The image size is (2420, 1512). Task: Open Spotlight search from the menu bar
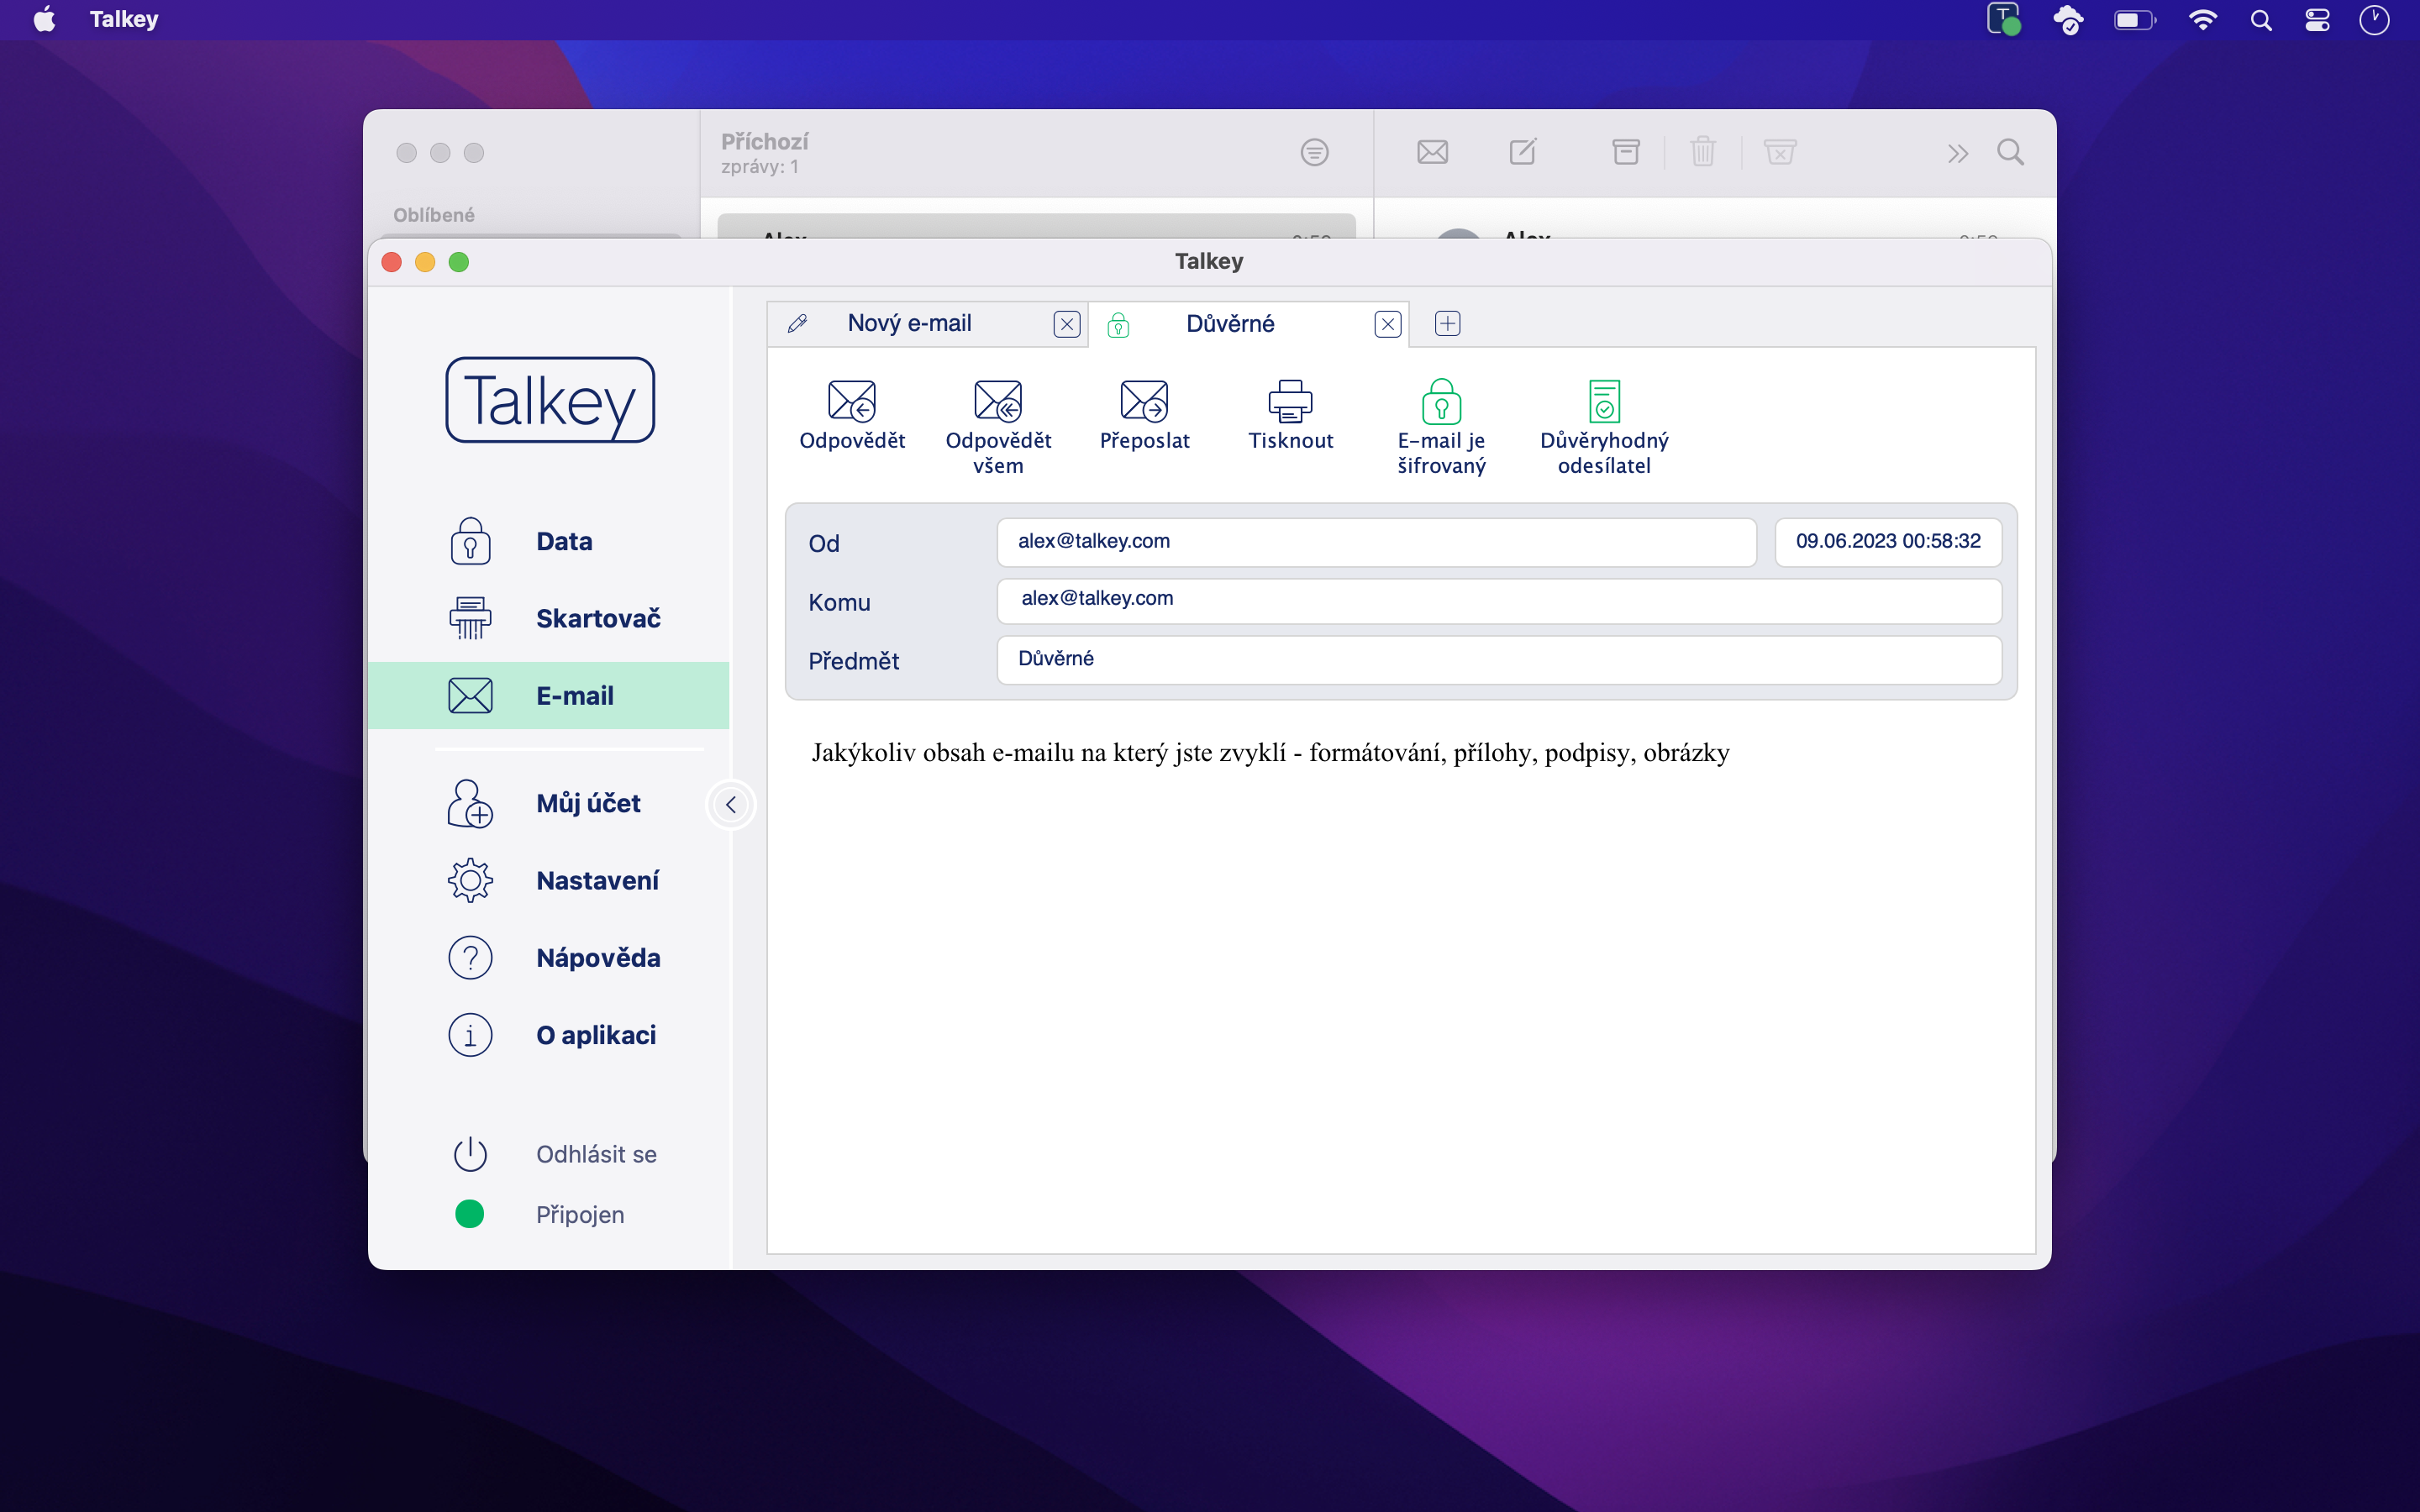pos(2262,19)
